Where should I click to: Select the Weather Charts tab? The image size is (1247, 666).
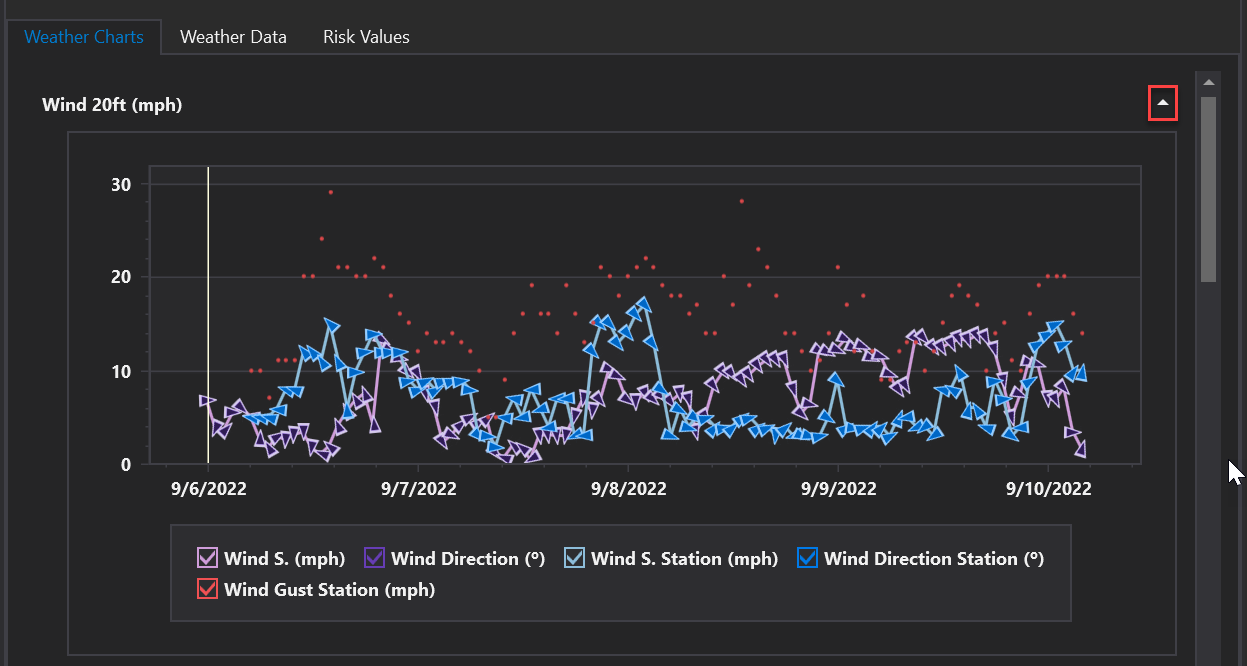pyautogui.click(x=84, y=37)
